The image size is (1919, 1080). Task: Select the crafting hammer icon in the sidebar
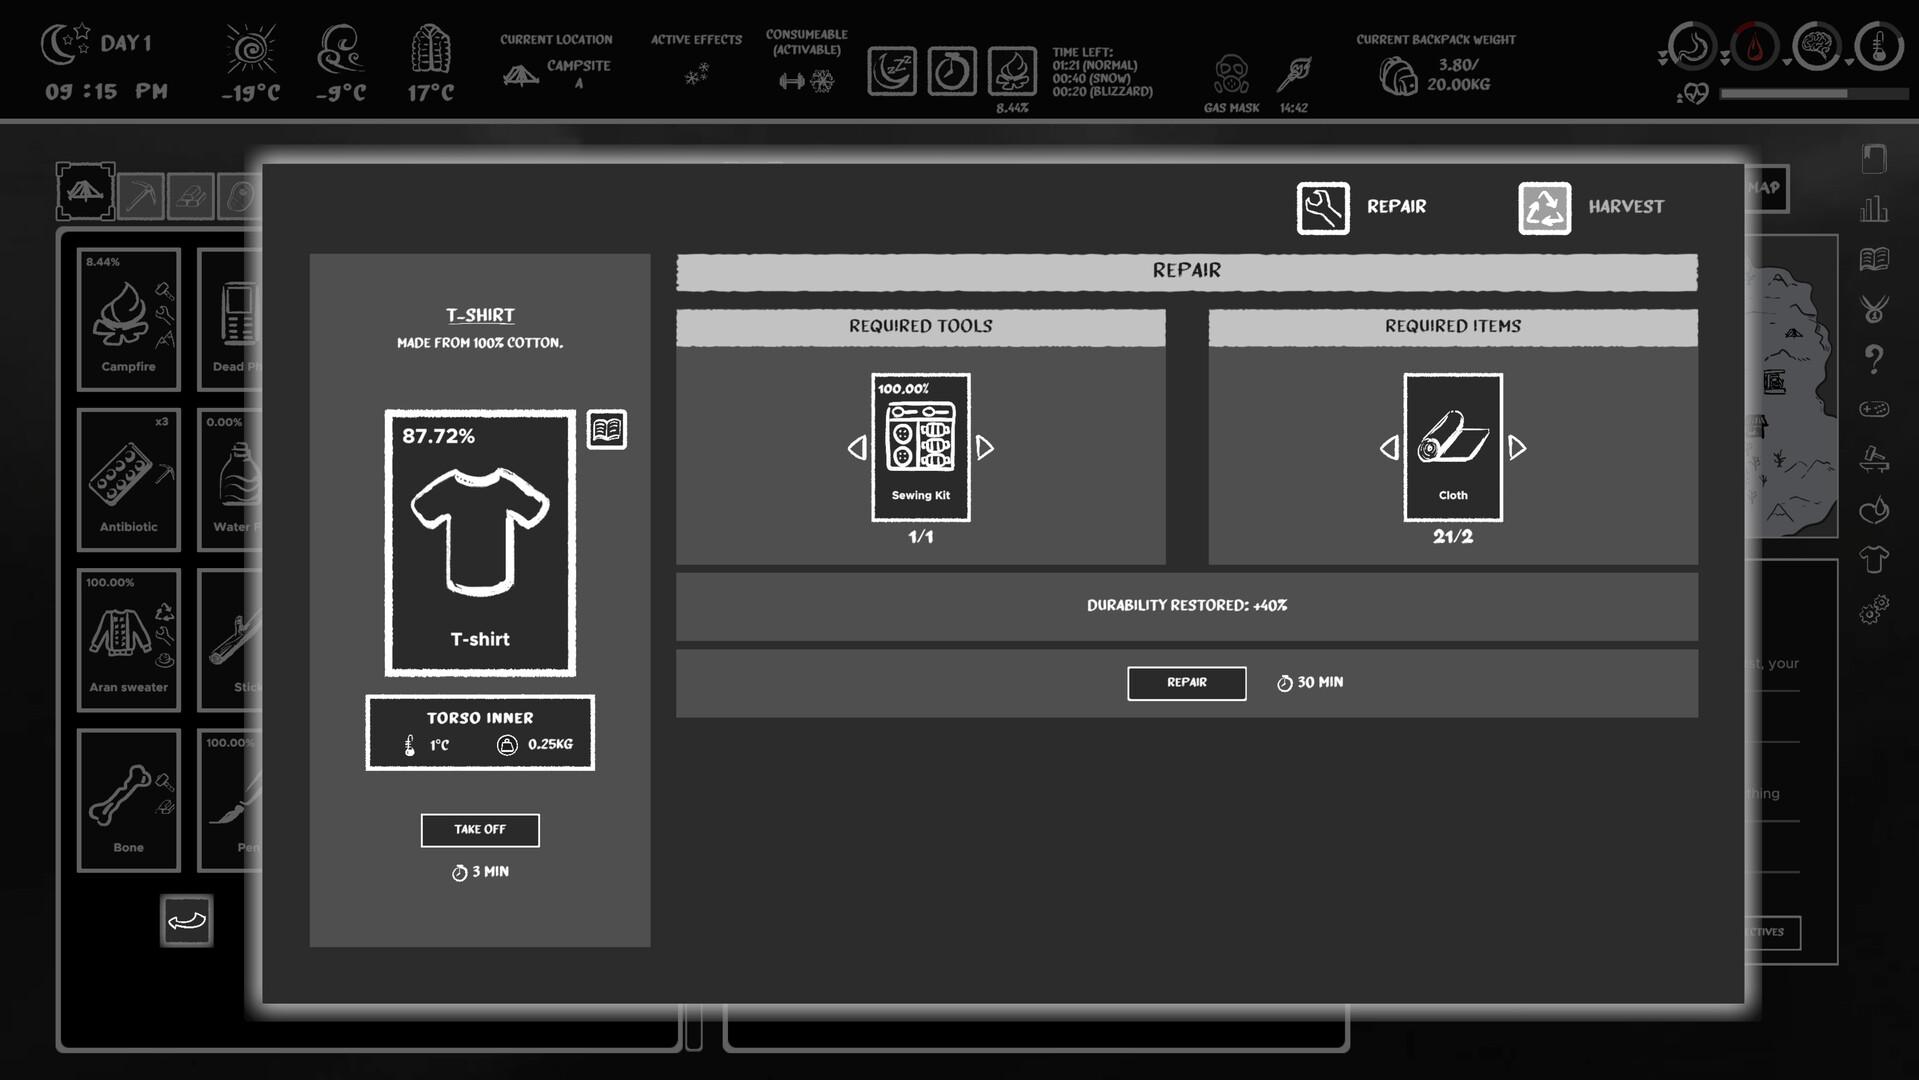(x=1875, y=459)
